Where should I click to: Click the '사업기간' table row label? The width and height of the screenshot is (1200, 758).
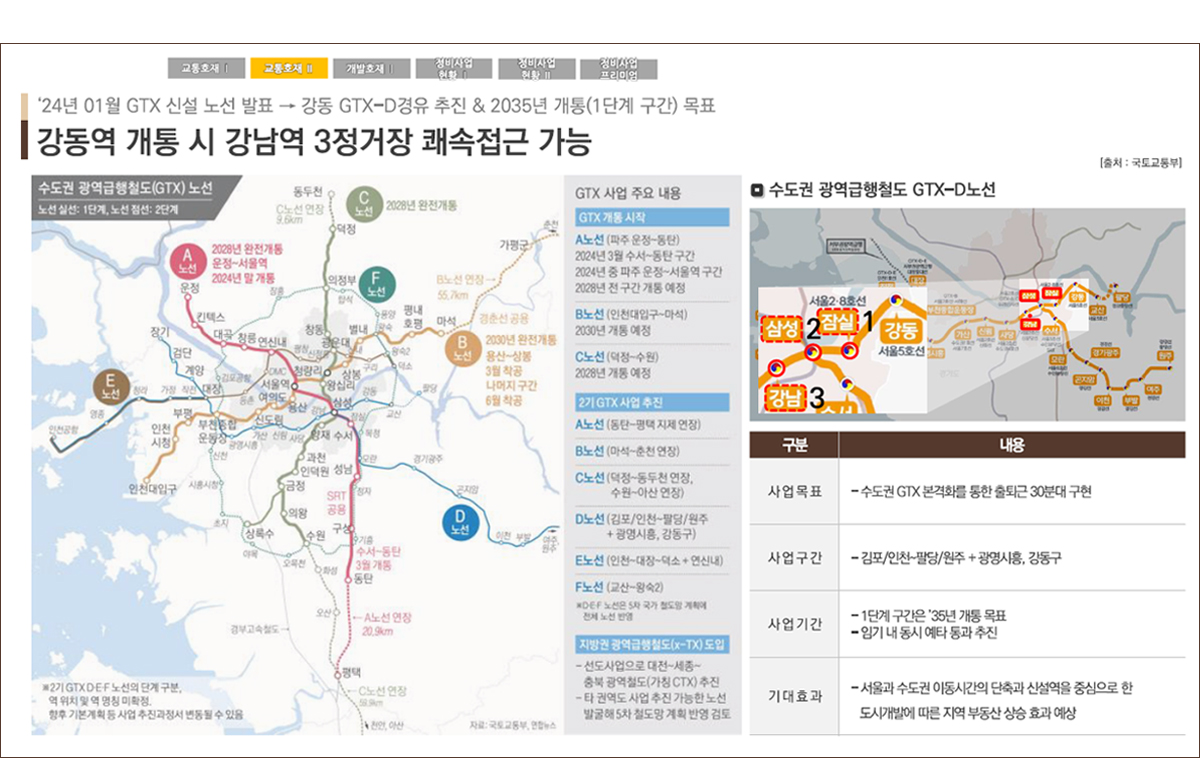click(x=794, y=624)
